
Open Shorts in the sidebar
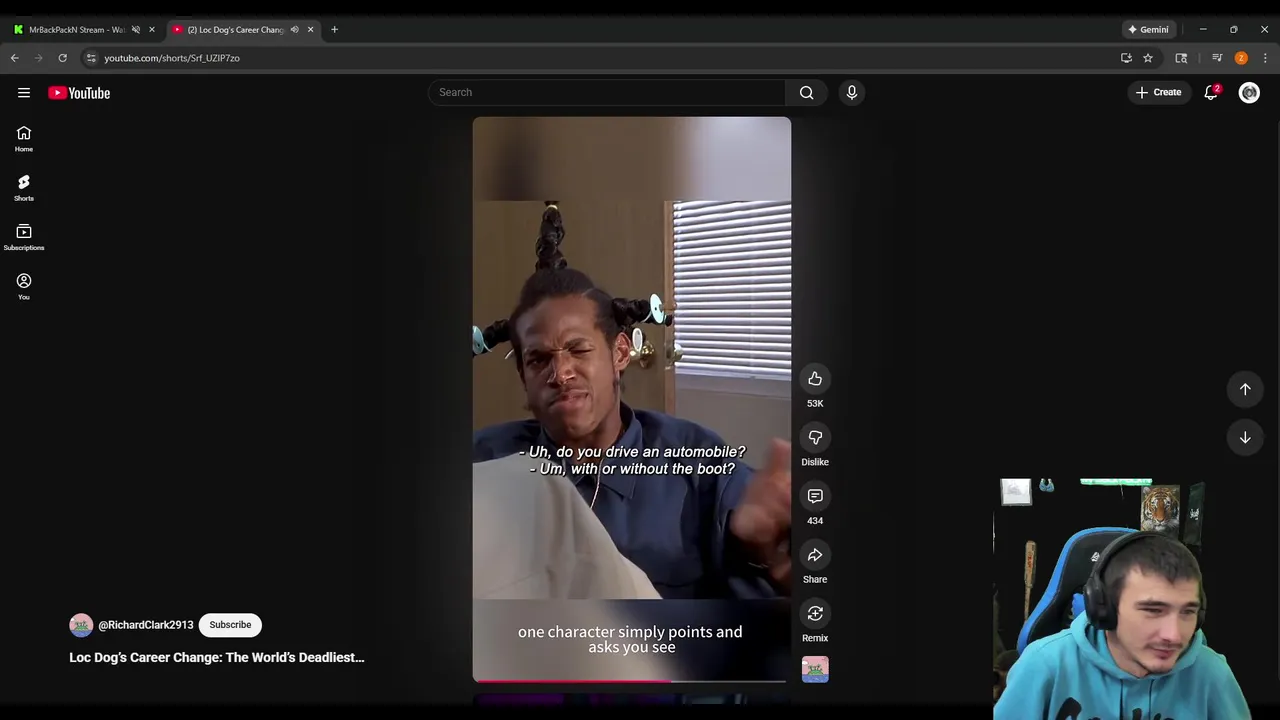(x=24, y=188)
